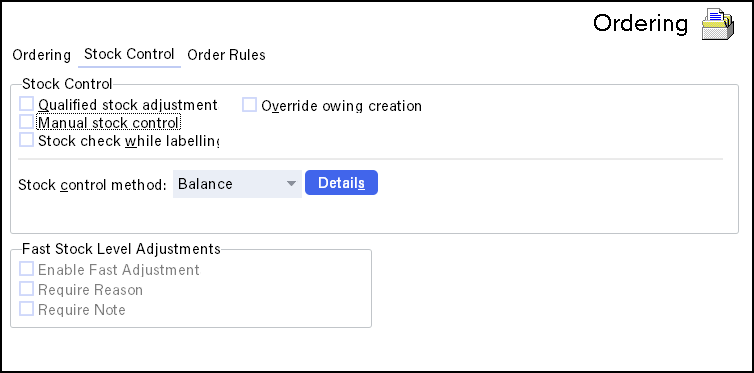This screenshot has width=754, height=373.
Task: Click the 'Stock control method:' label
Action: [x=92, y=185]
